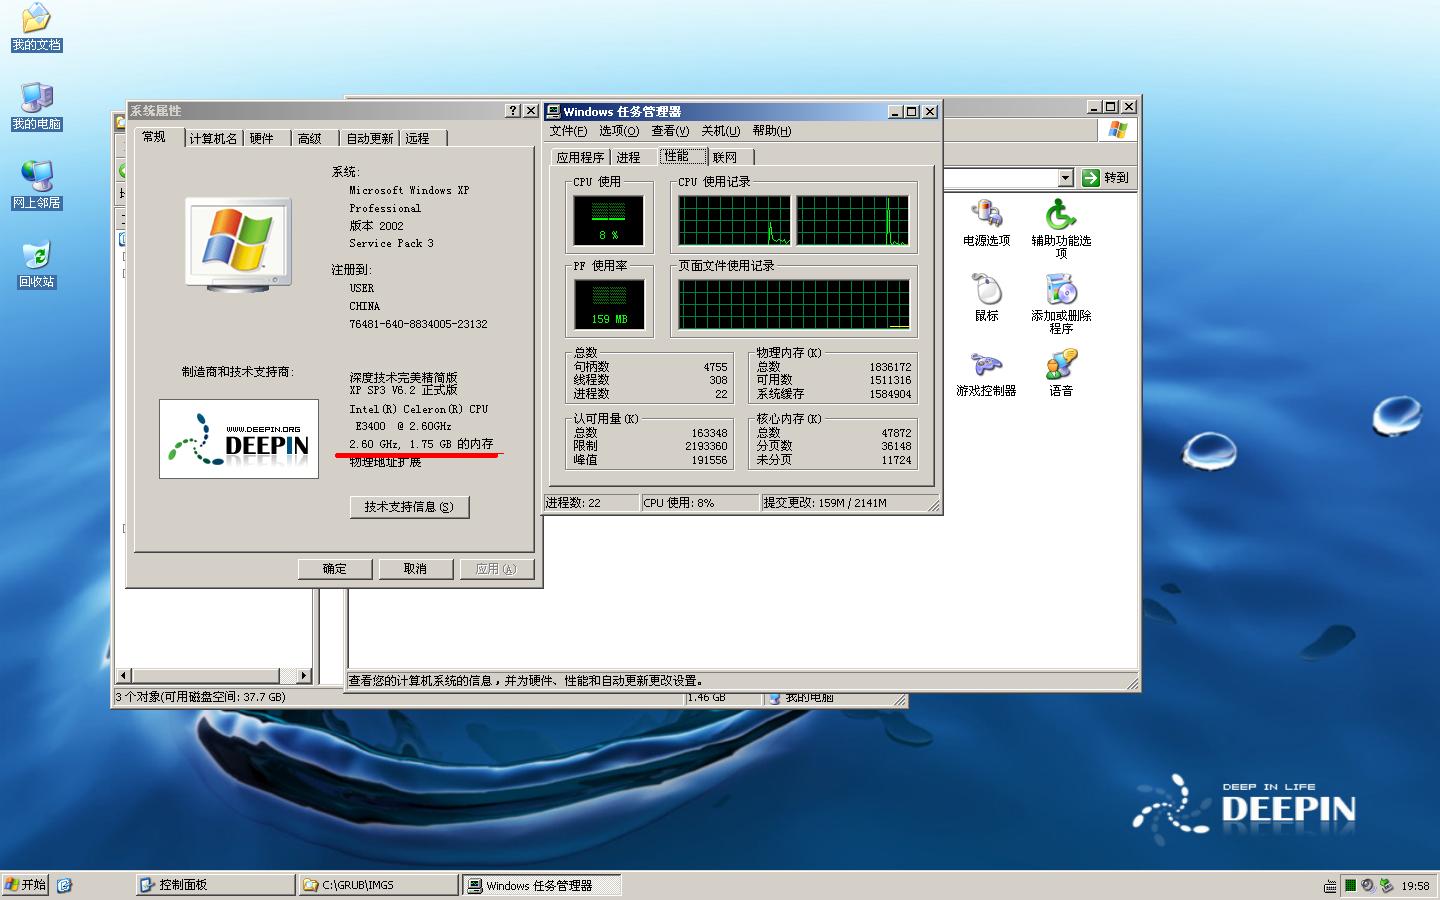Click the 转到 go button
Image resolution: width=1440 pixels, height=900 pixels.
(x=1106, y=178)
